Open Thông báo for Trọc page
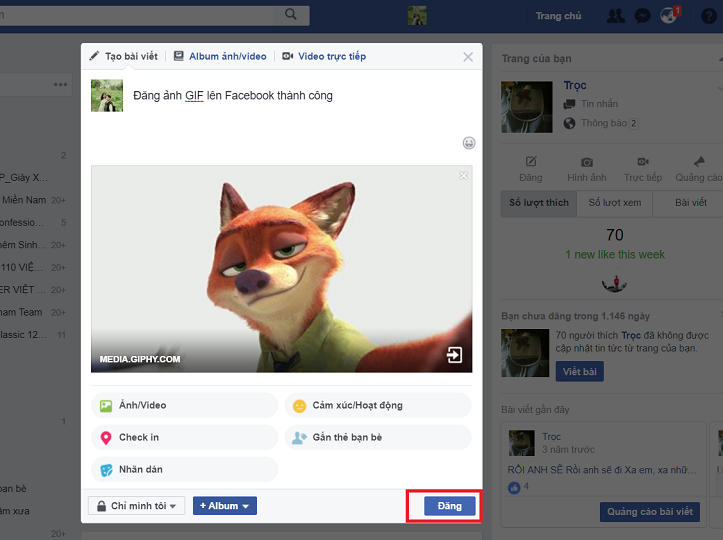Viewport: 723px width, 540px height. (x=601, y=123)
